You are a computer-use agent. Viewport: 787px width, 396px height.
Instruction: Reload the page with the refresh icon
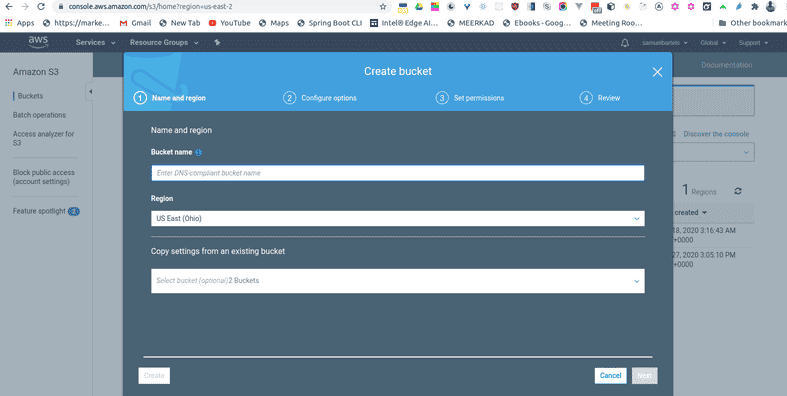(41, 7)
